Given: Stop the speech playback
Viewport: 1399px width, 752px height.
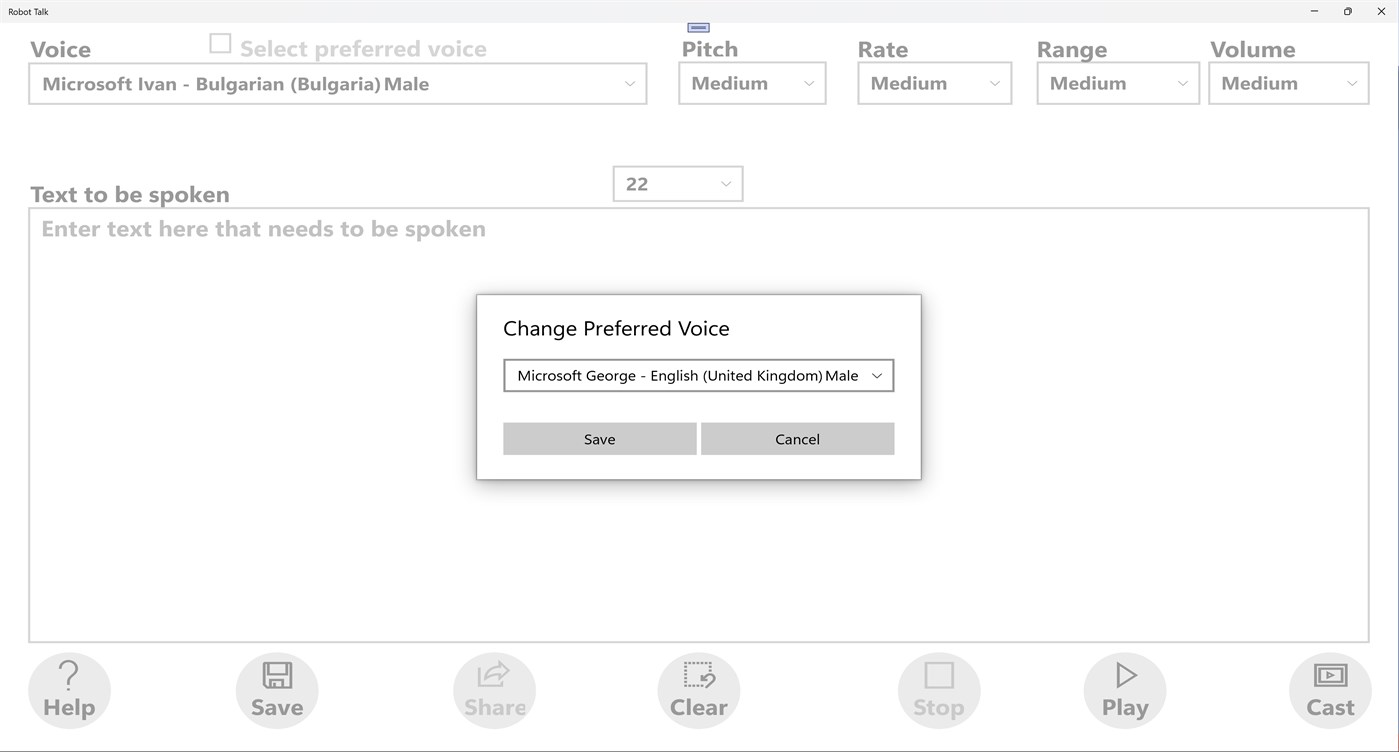Looking at the screenshot, I should (938, 689).
